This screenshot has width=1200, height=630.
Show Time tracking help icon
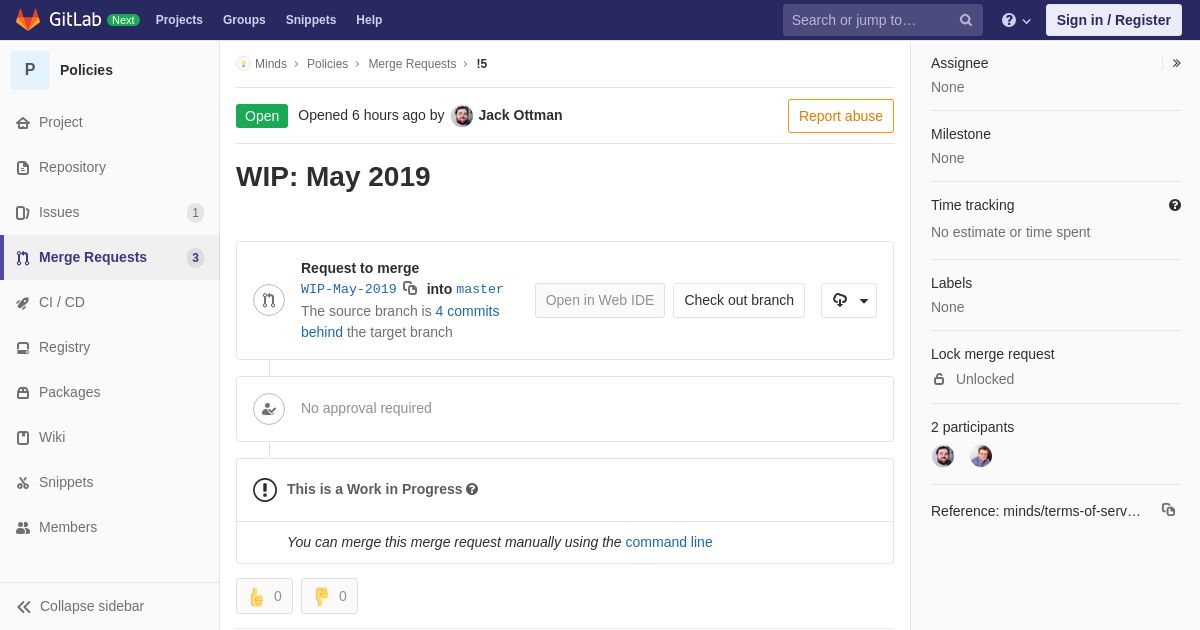point(1175,205)
